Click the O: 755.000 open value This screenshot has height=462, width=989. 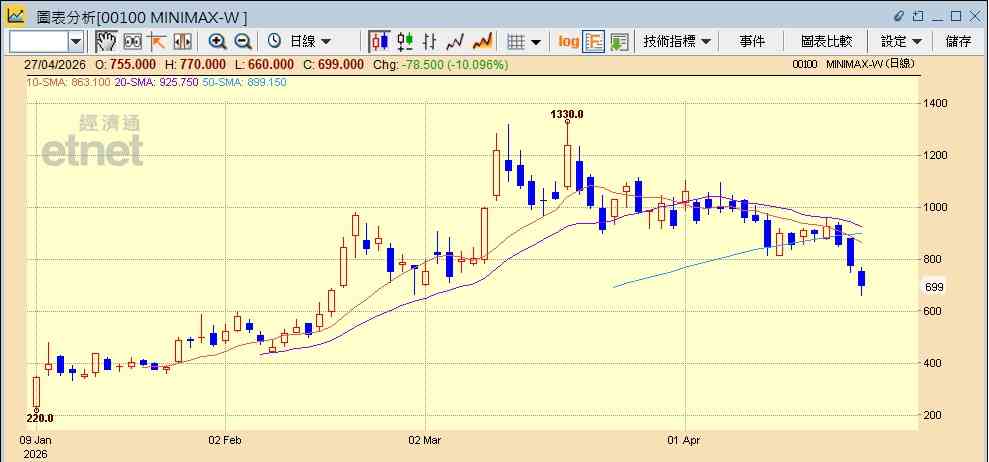[x=126, y=64]
